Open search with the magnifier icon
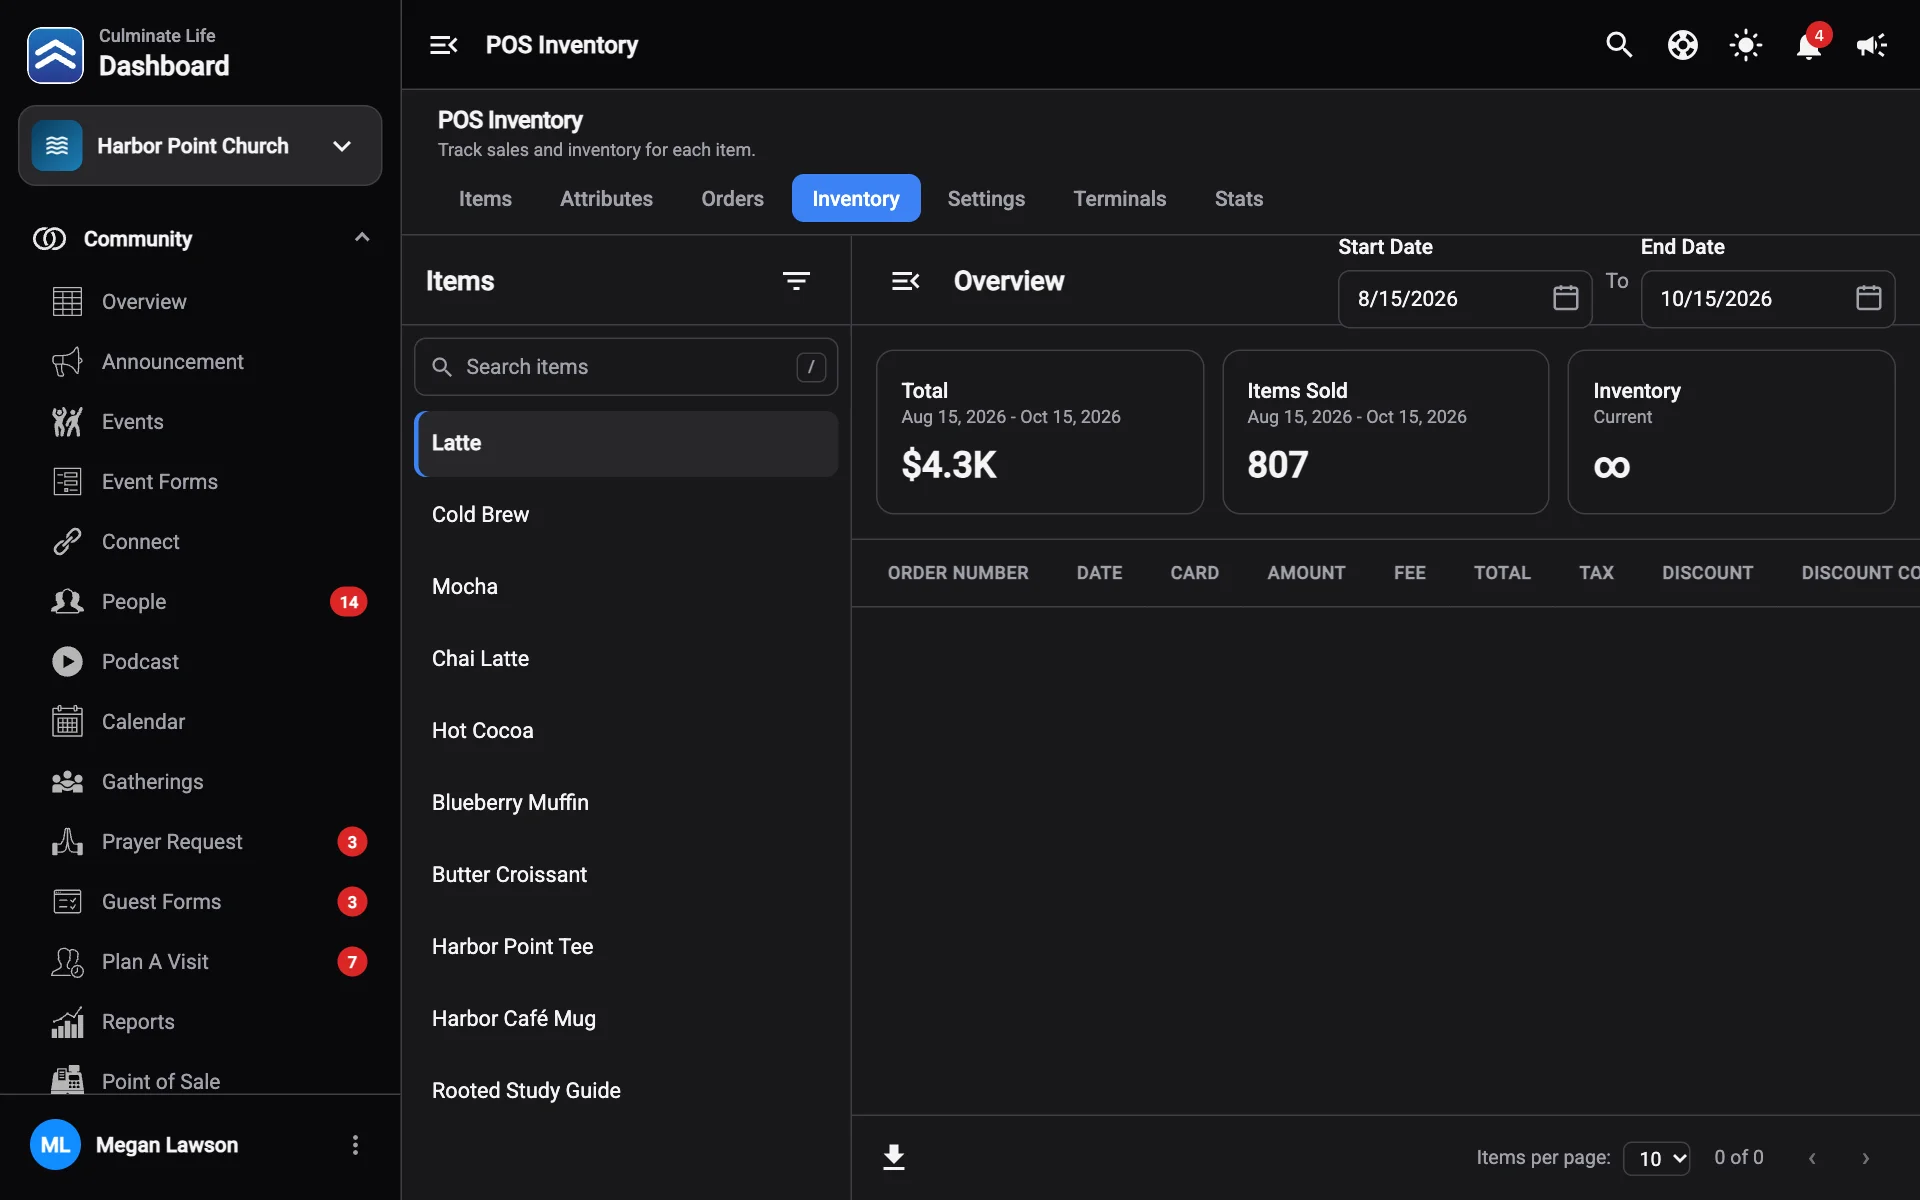This screenshot has width=1920, height=1200. (1619, 45)
